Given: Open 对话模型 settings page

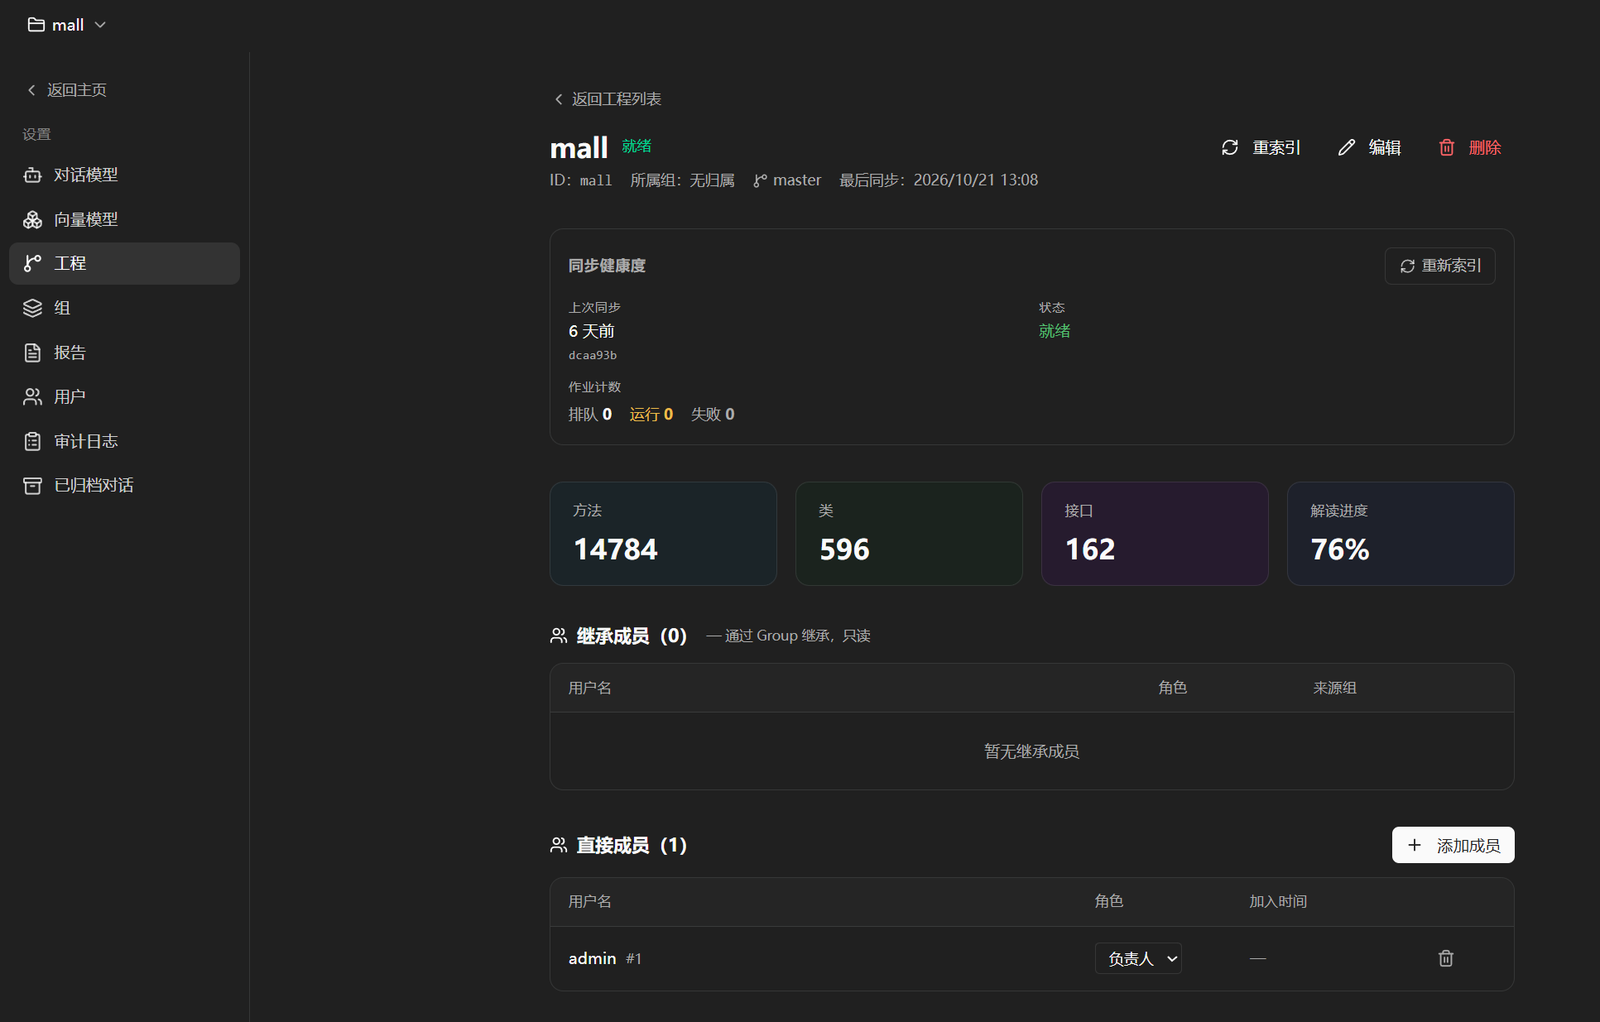Looking at the screenshot, I should point(124,175).
